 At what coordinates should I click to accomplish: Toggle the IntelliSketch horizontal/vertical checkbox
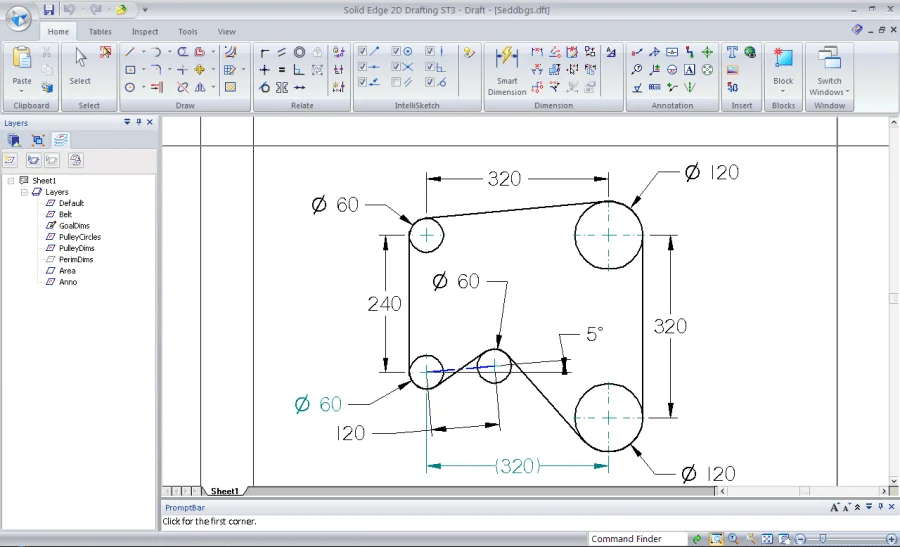click(x=429, y=52)
